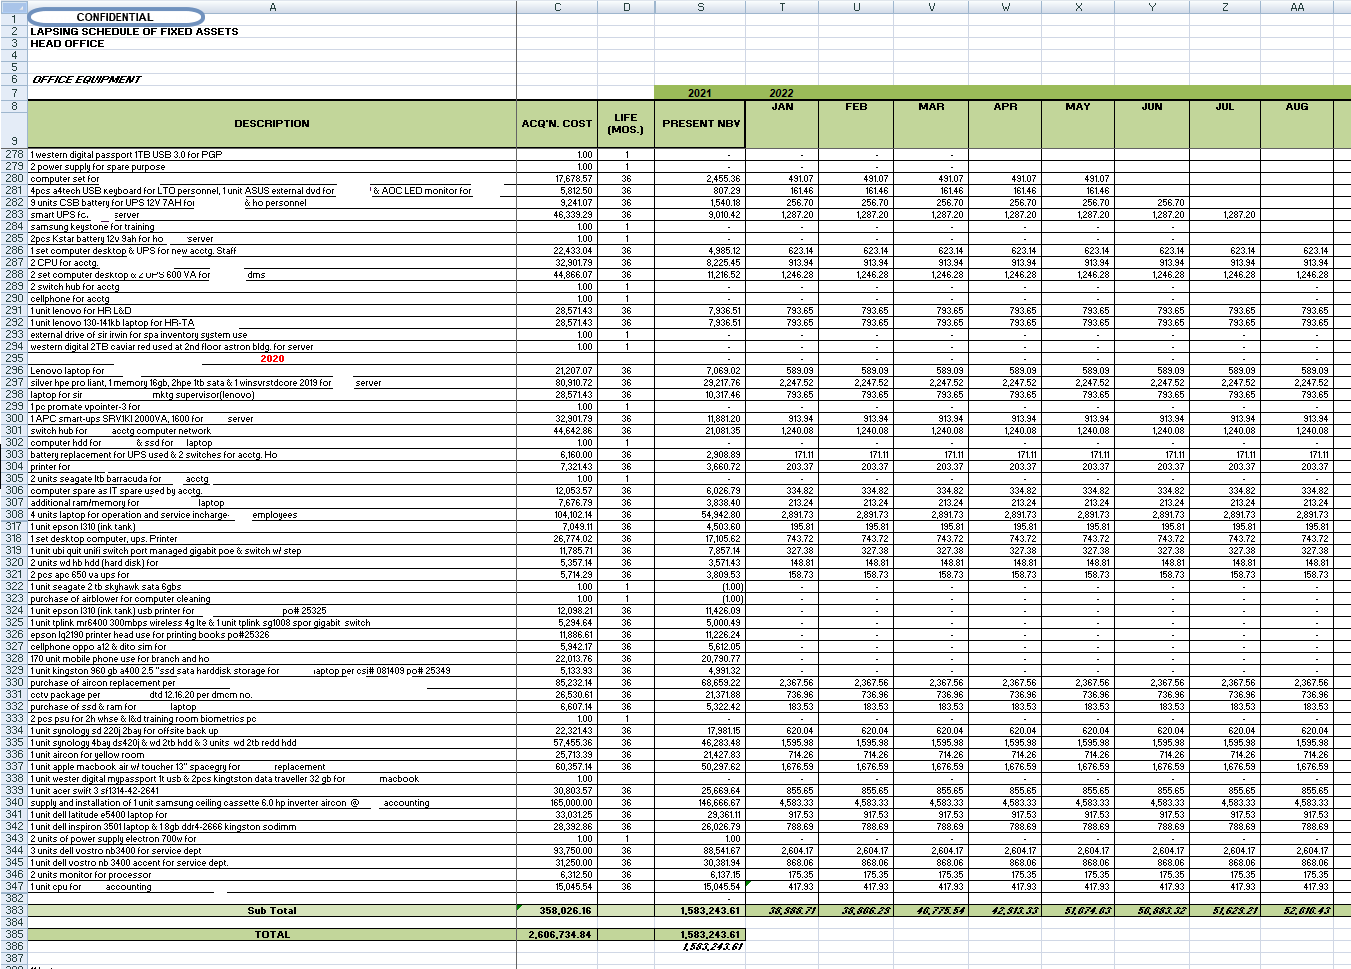Screen dimensions: 1351x969
Task: Select the Sub Total label cell
Action: [x=272, y=910]
